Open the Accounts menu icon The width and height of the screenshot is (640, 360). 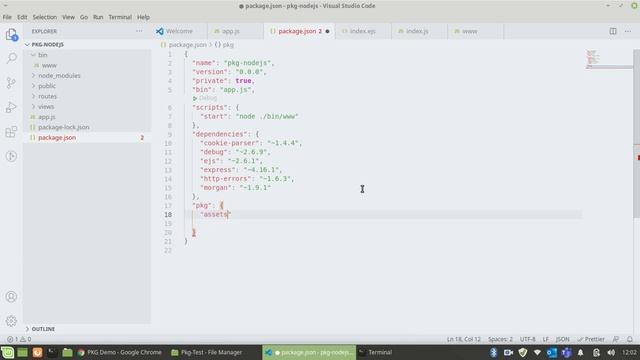(11, 297)
